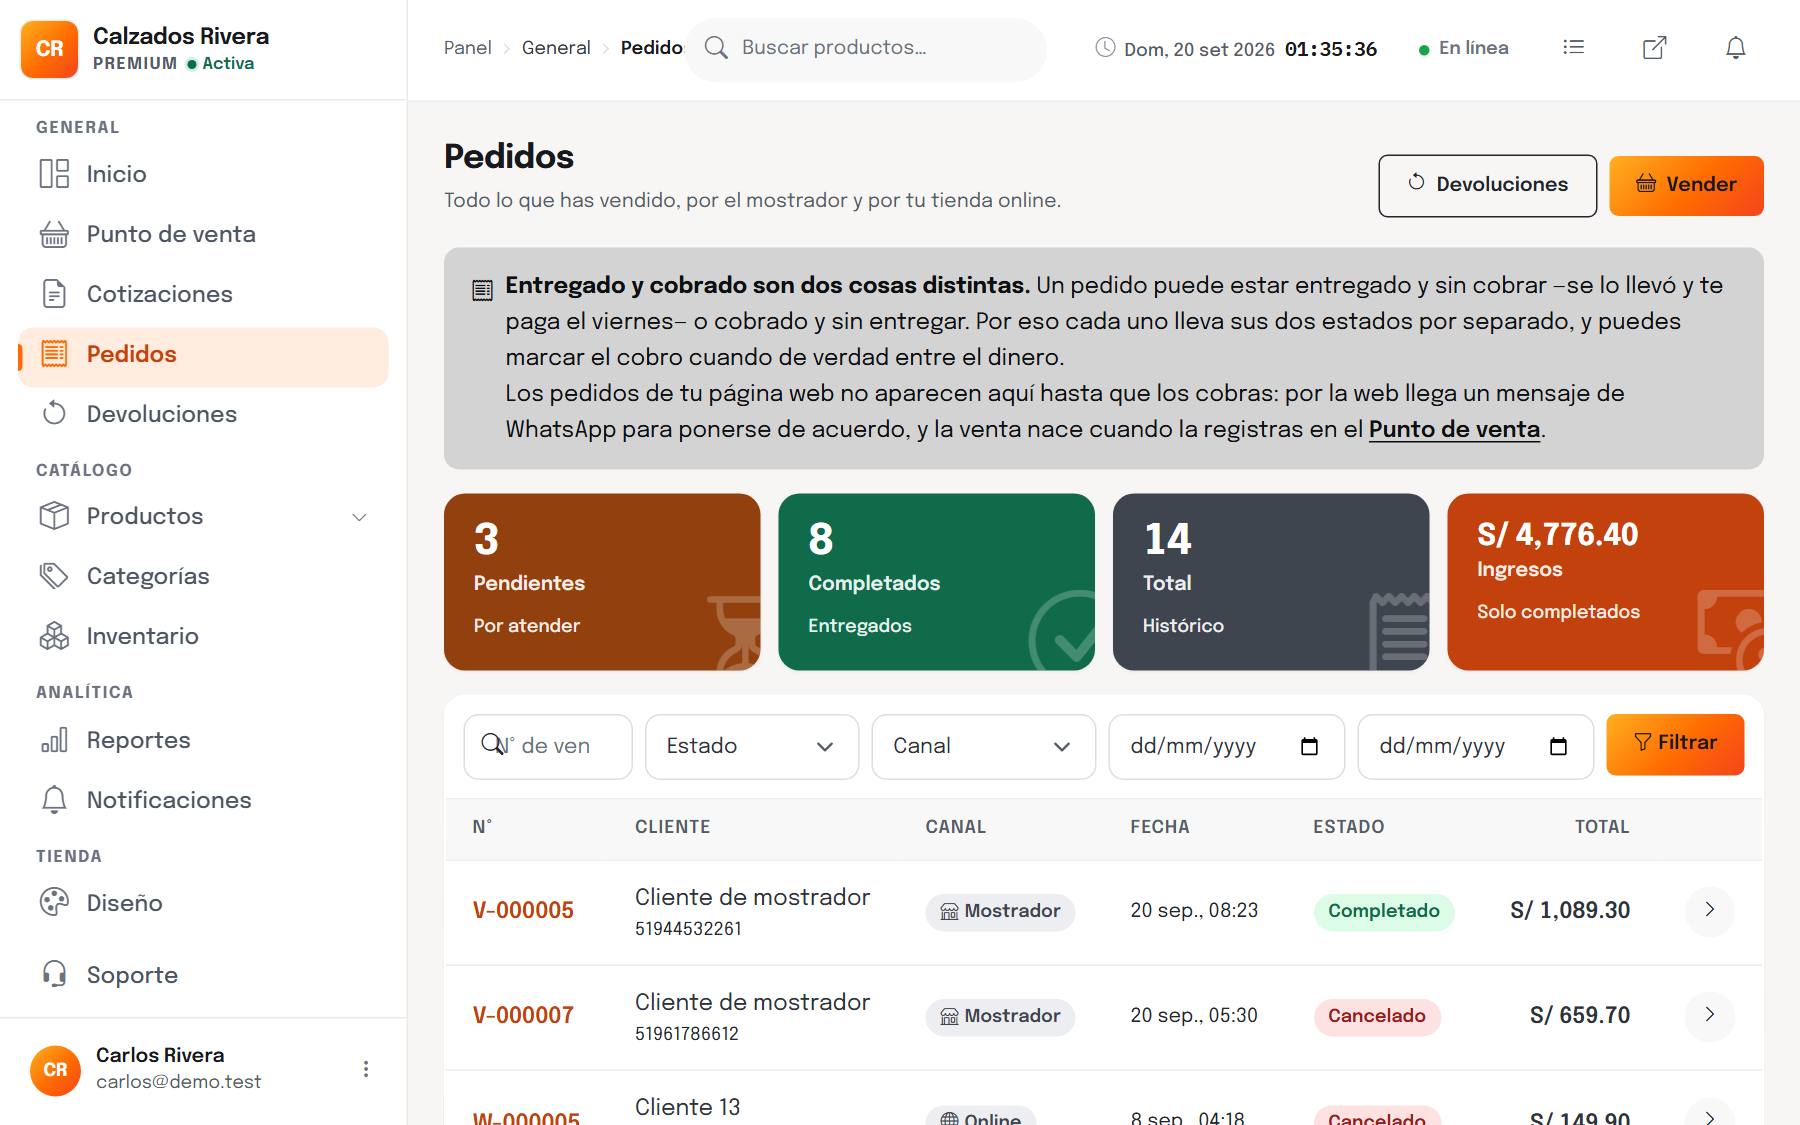Open calendar picker of first date field
This screenshot has width=1800, height=1125.
1309,746
